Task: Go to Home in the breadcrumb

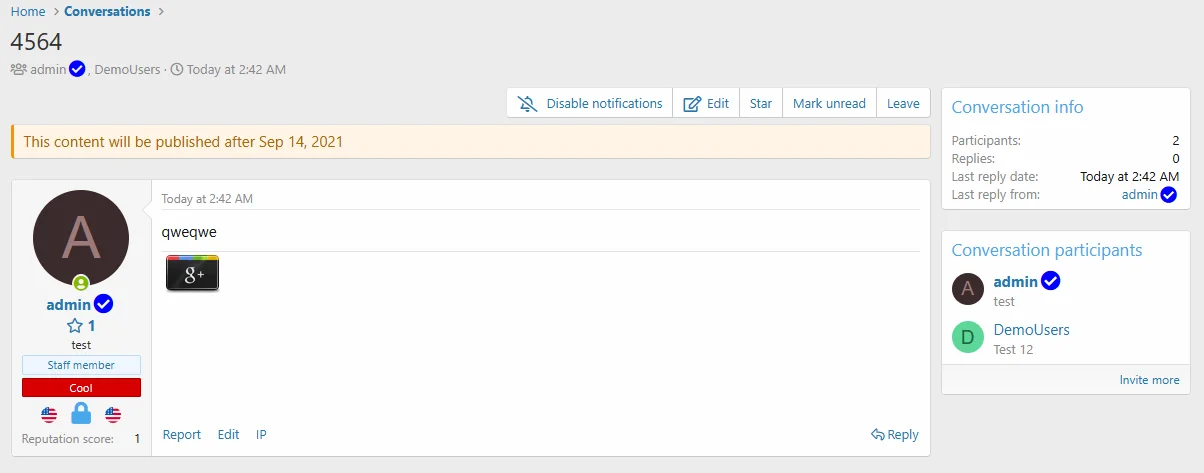Action: (28, 12)
